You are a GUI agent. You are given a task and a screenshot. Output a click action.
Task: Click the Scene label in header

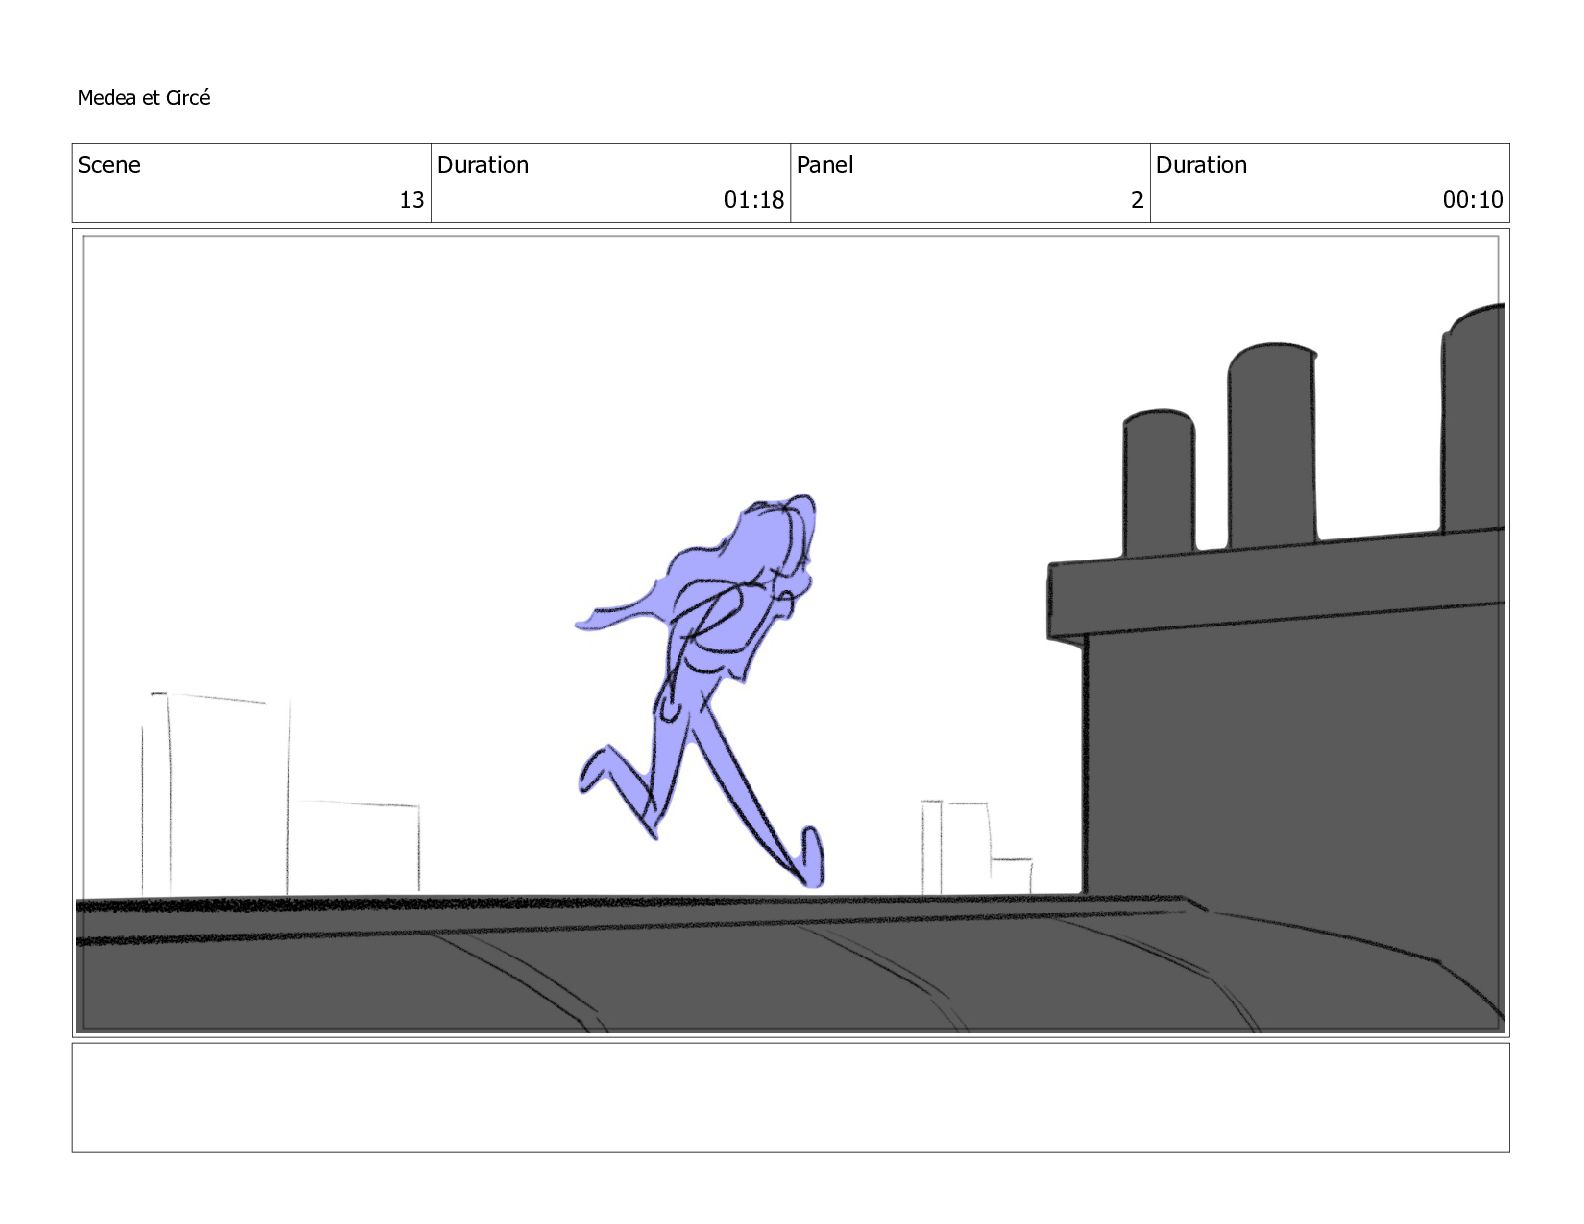[x=109, y=165]
